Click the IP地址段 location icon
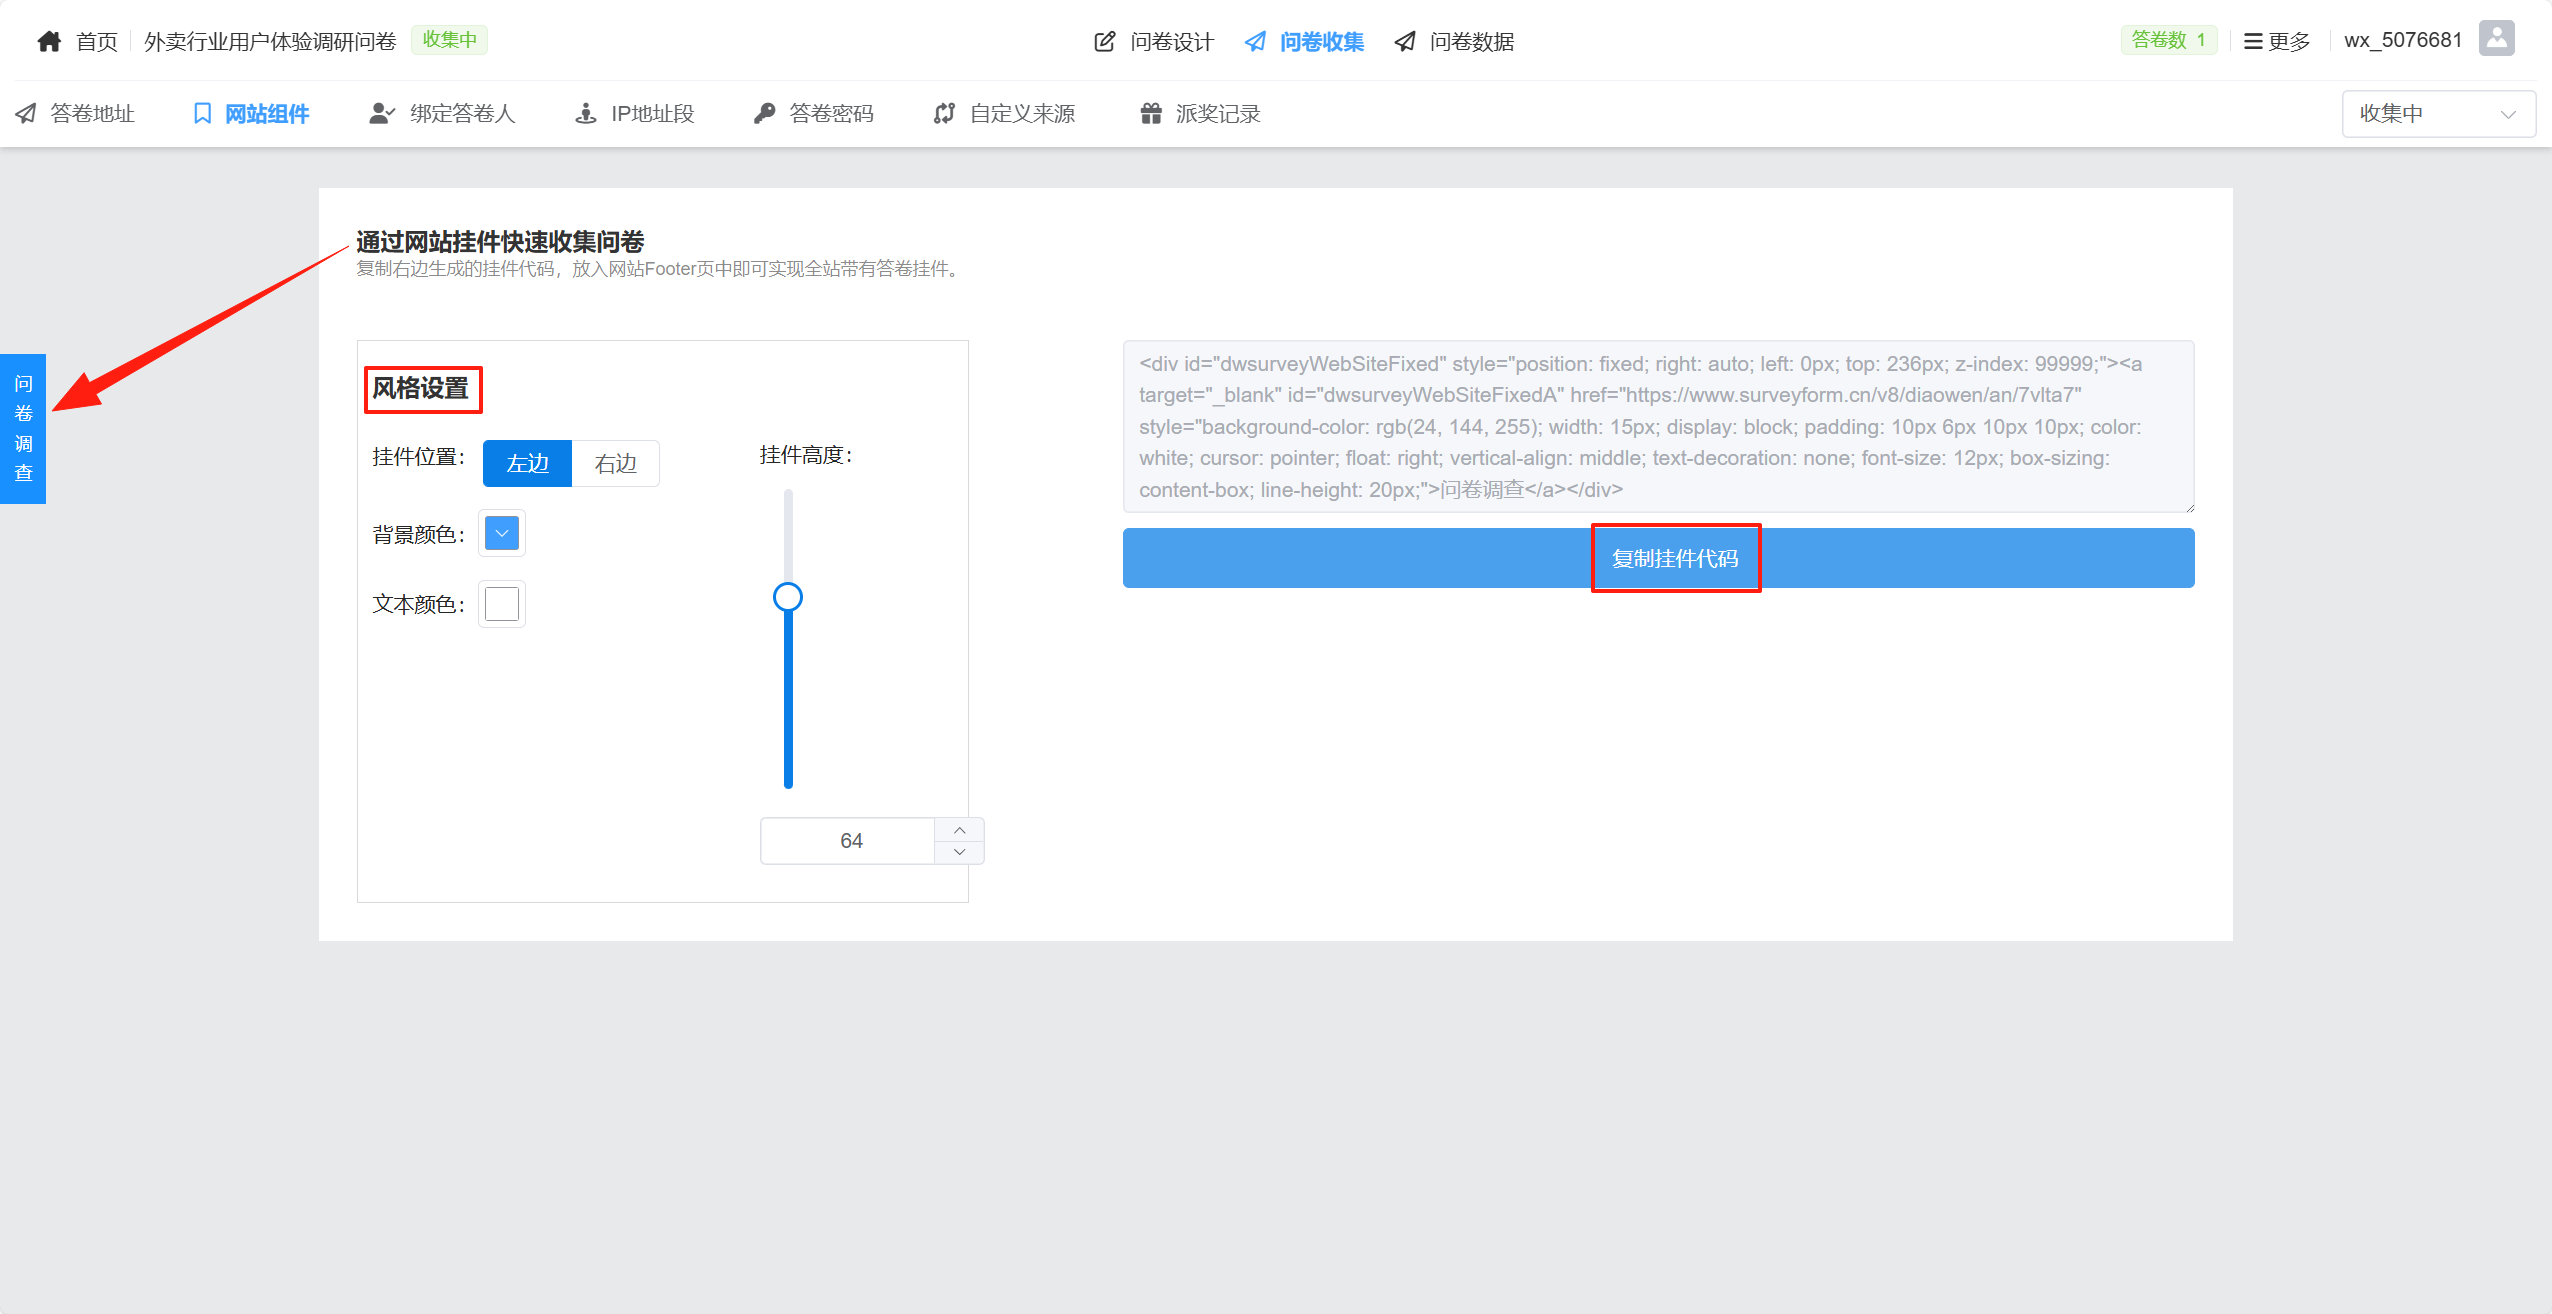This screenshot has height=1314, width=2552. click(x=586, y=113)
